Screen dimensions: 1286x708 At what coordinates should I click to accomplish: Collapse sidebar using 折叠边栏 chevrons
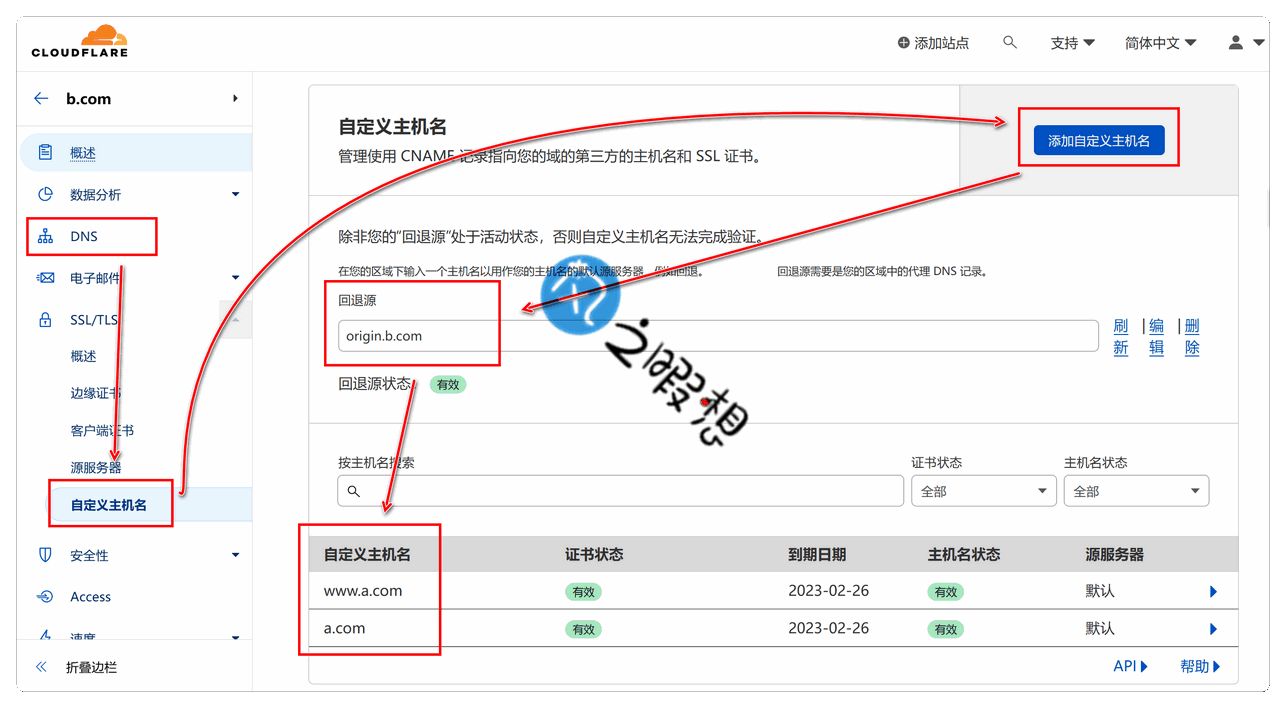42,667
